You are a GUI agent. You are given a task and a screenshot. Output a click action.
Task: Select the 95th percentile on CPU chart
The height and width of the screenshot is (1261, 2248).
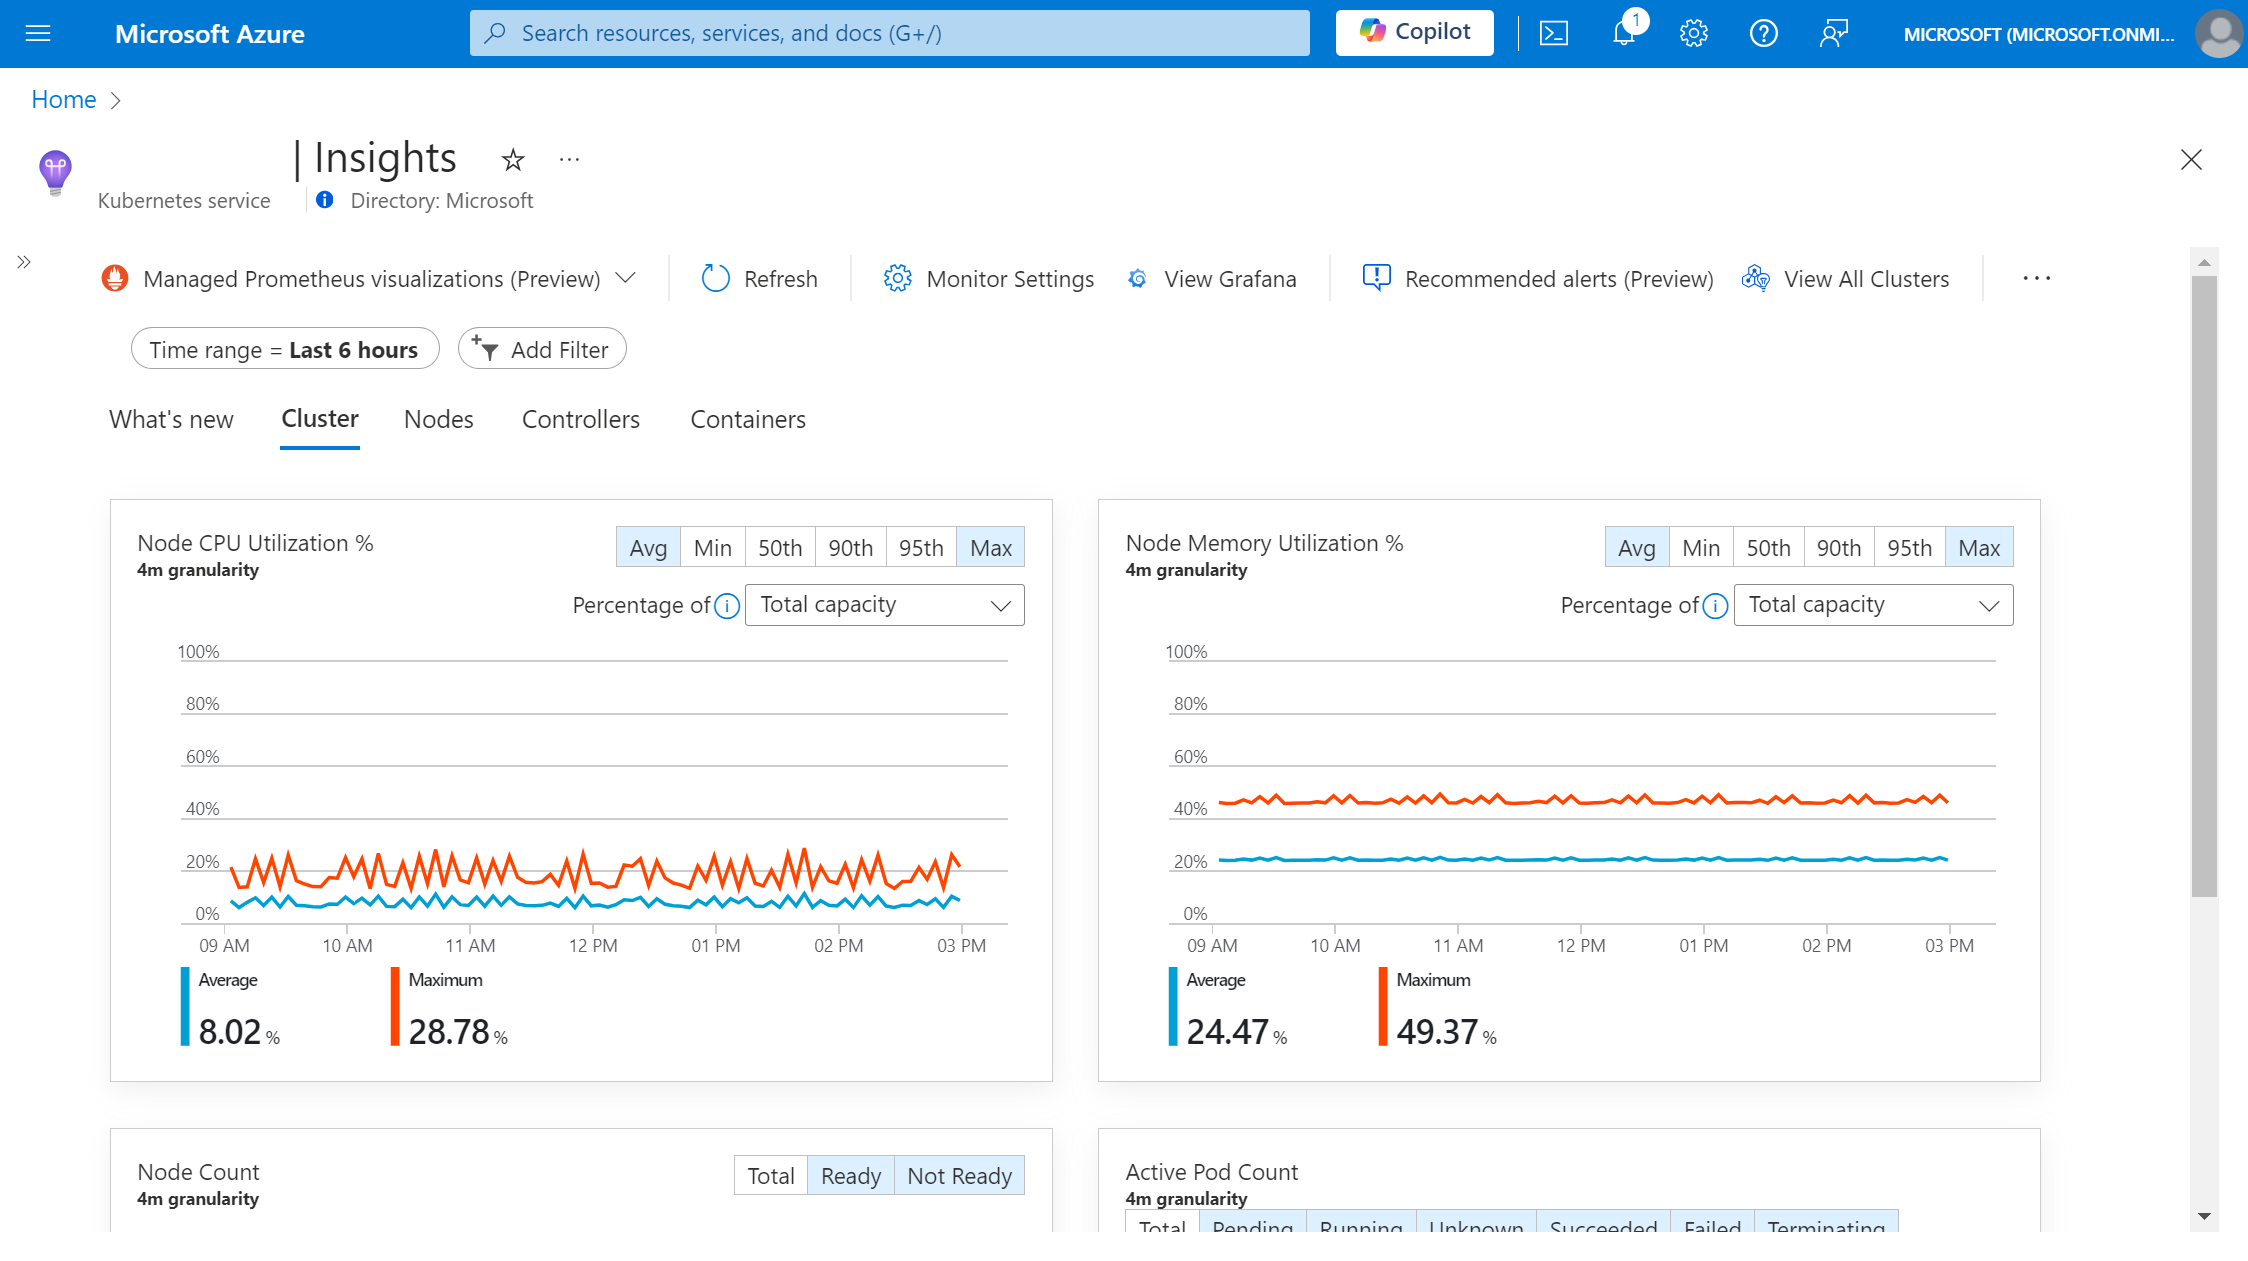point(922,548)
